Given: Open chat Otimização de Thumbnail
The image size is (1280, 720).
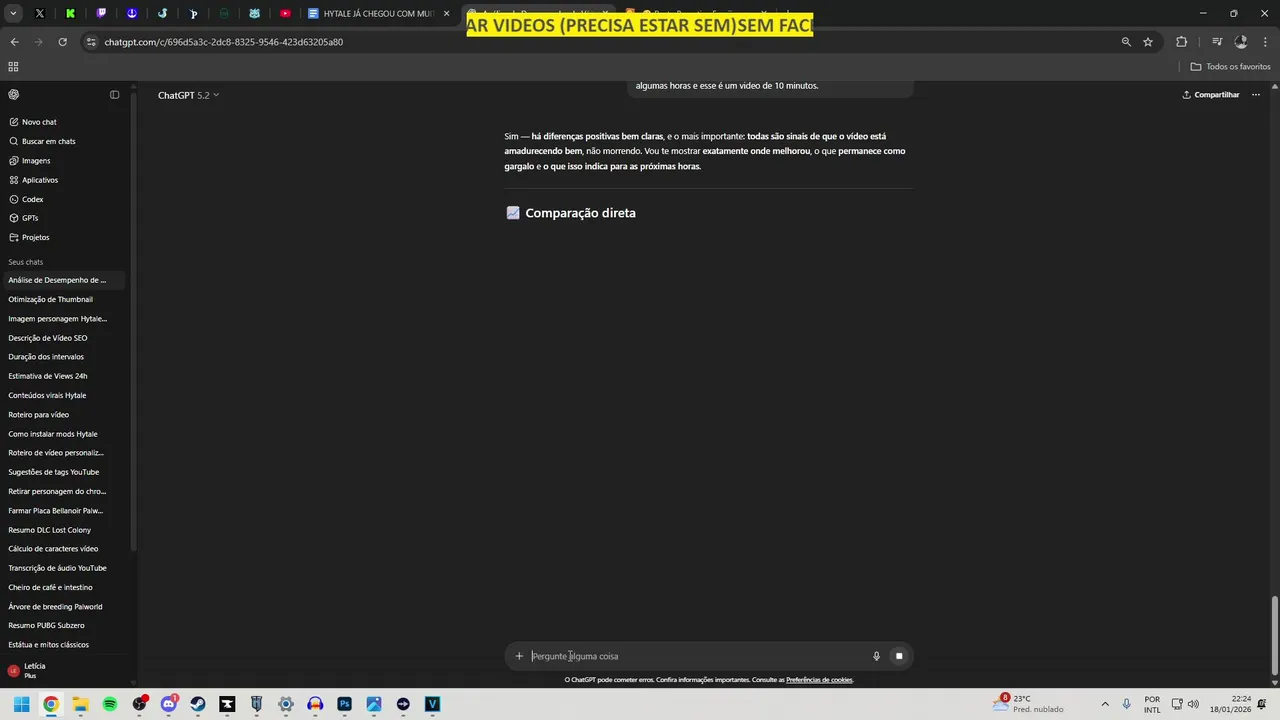Looking at the screenshot, I should [x=50, y=299].
